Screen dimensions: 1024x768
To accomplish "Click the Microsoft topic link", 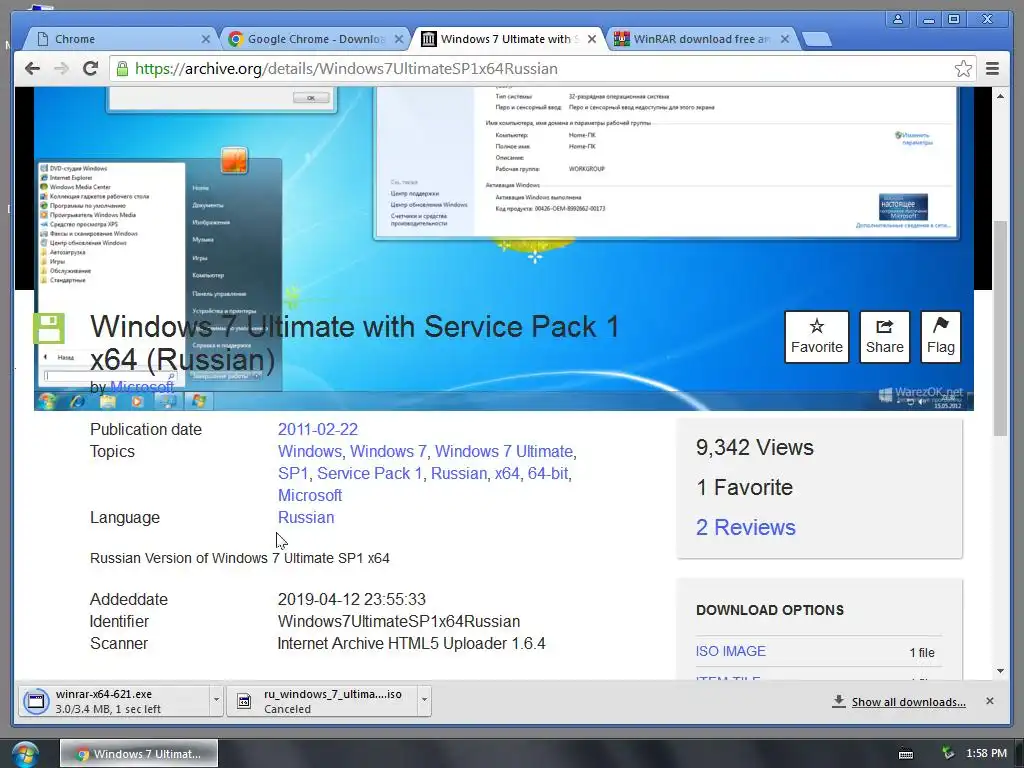I will click(x=310, y=495).
